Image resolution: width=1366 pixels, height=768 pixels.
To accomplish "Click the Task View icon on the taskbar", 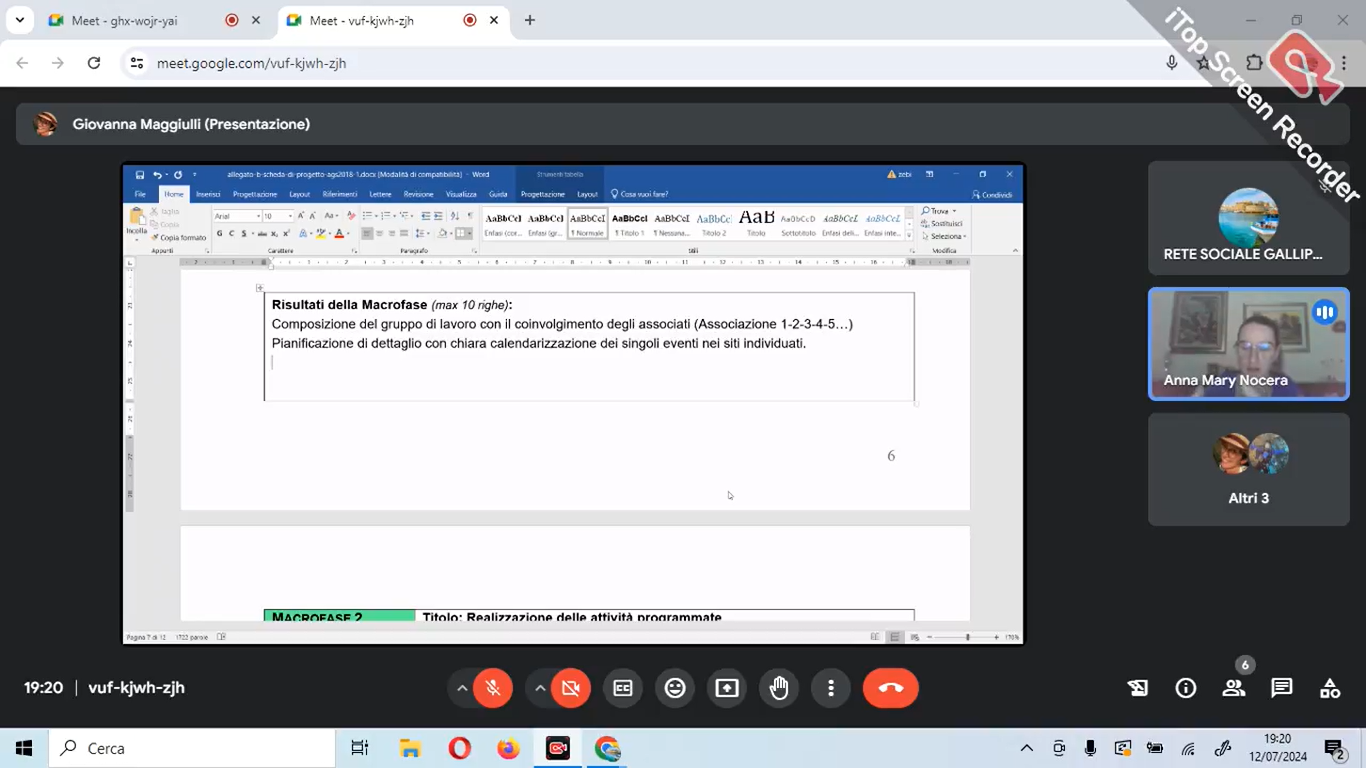I will (360, 748).
